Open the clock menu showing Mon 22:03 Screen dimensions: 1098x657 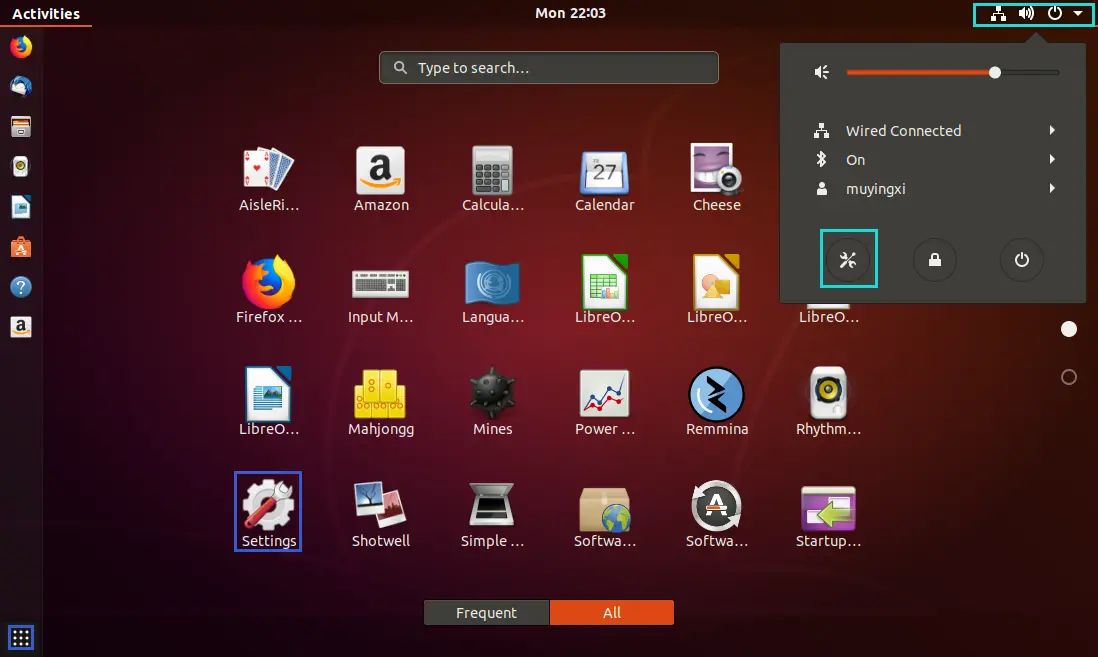click(570, 13)
